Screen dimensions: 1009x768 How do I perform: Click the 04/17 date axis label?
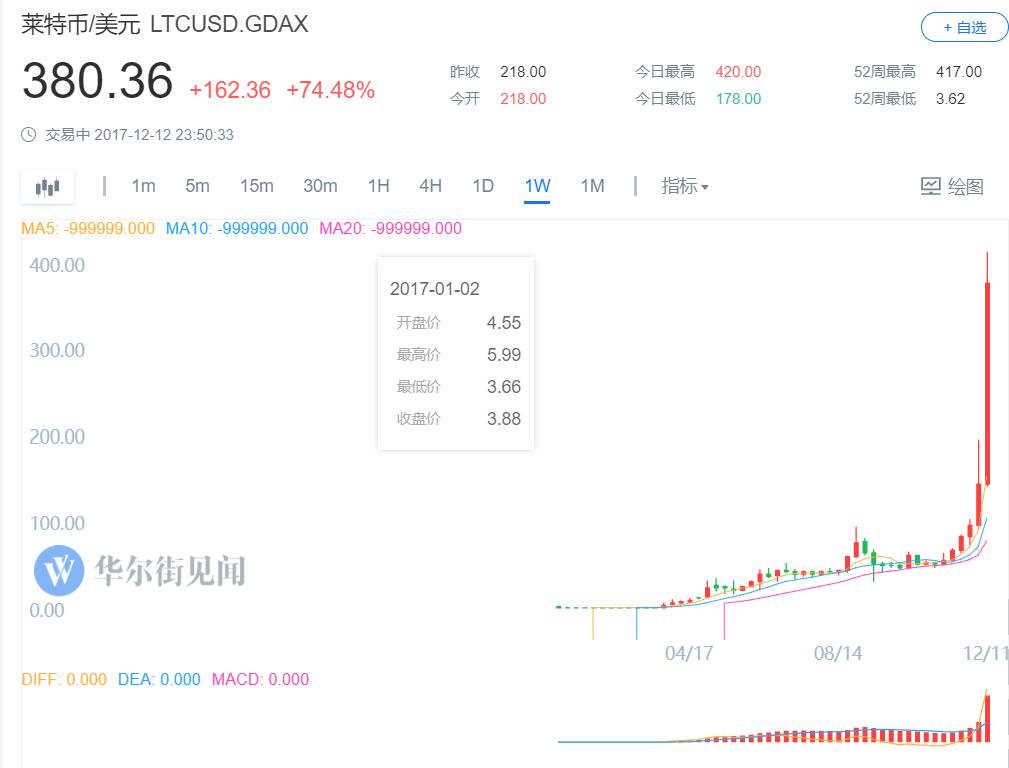click(689, 653)
